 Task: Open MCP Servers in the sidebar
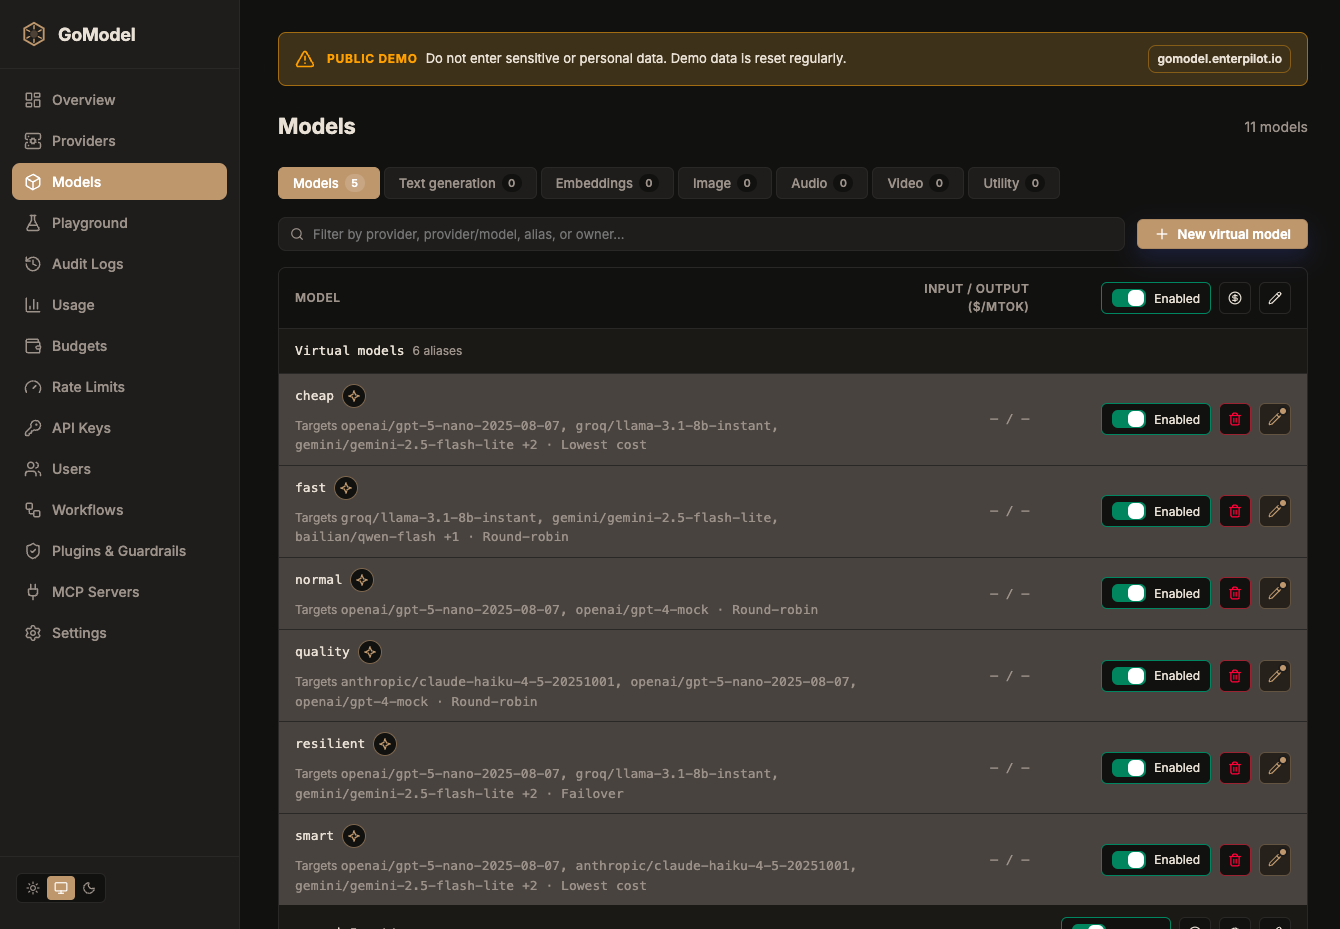pos(119,592)
